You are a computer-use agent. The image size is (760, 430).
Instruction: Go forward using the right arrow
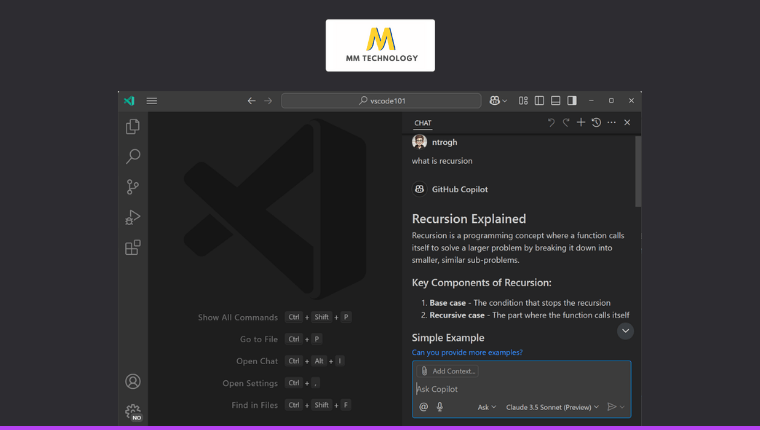tap(268, 101)
